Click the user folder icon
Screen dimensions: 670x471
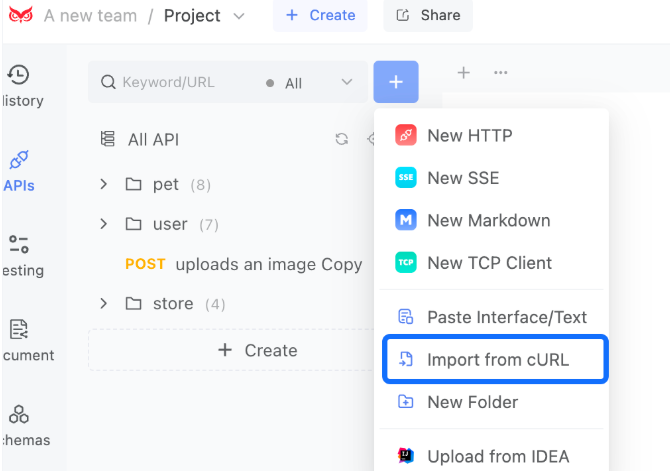tap(133, 224)
